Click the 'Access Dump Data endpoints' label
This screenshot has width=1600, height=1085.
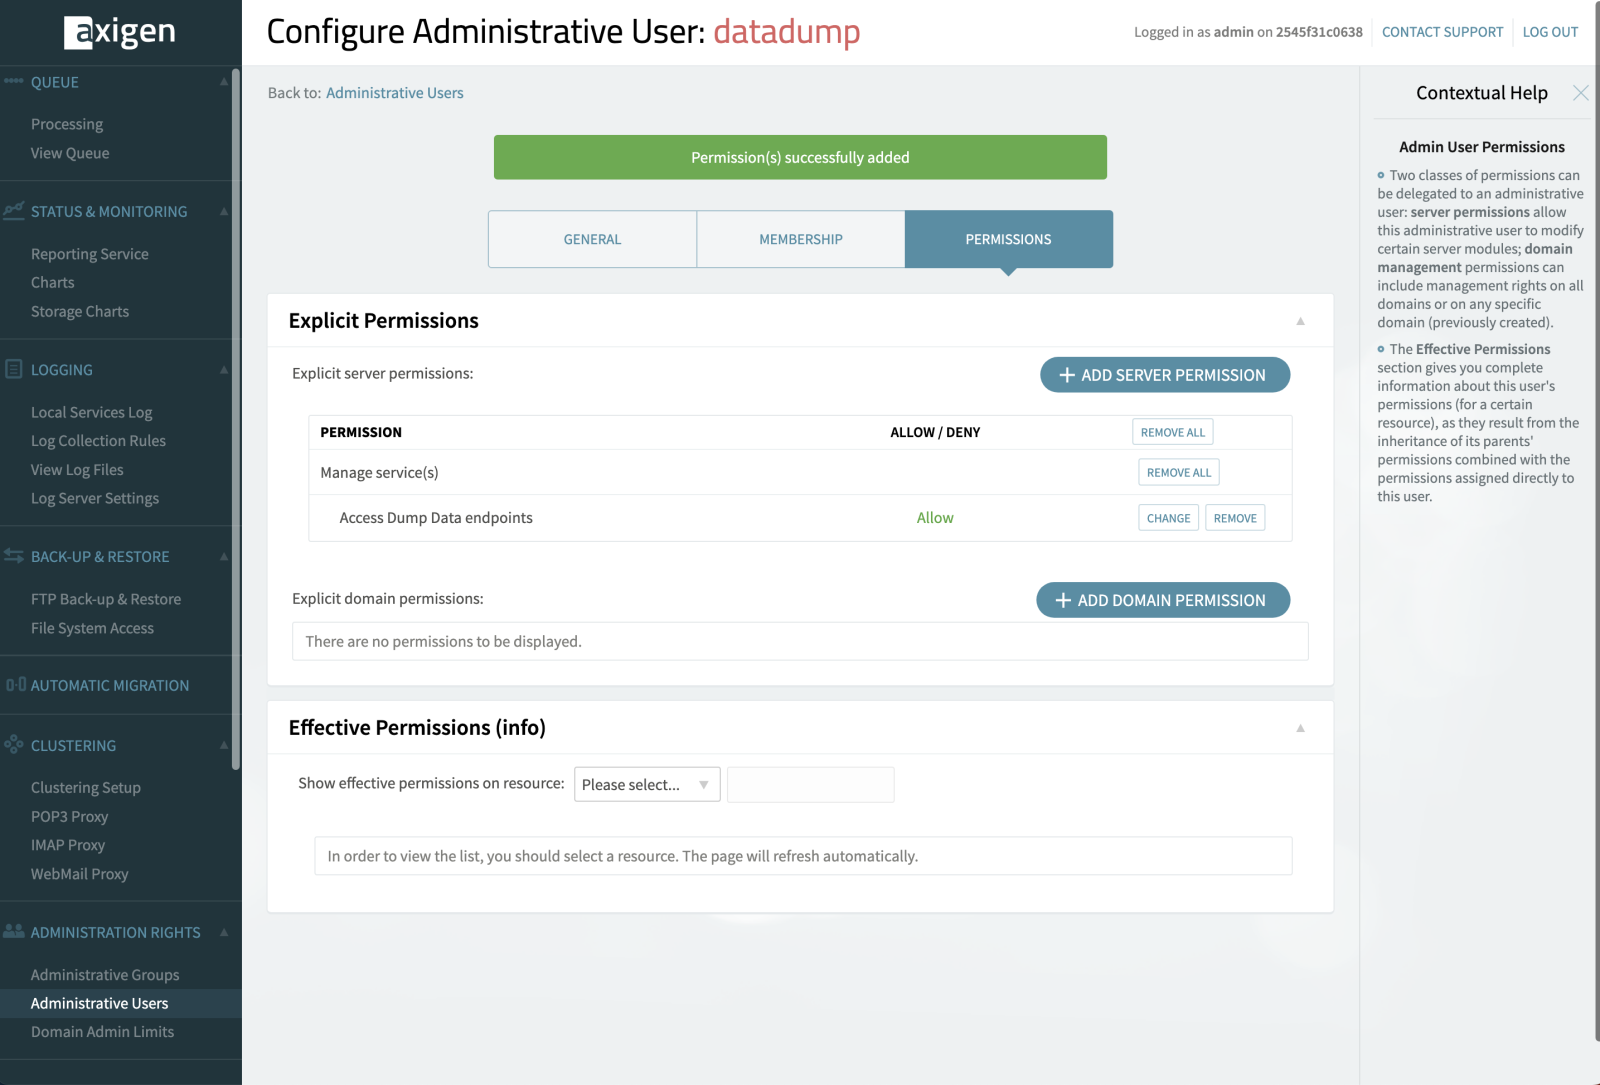(x=436, y=518)
